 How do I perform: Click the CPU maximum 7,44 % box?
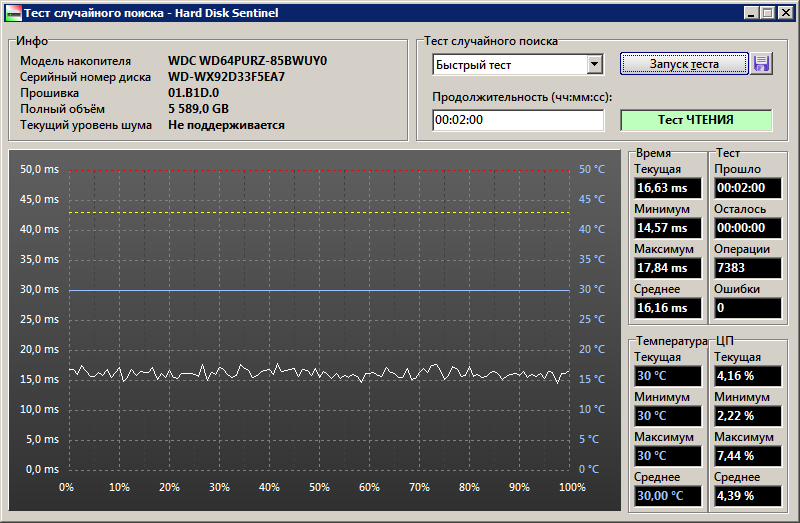tap(747, 456)
